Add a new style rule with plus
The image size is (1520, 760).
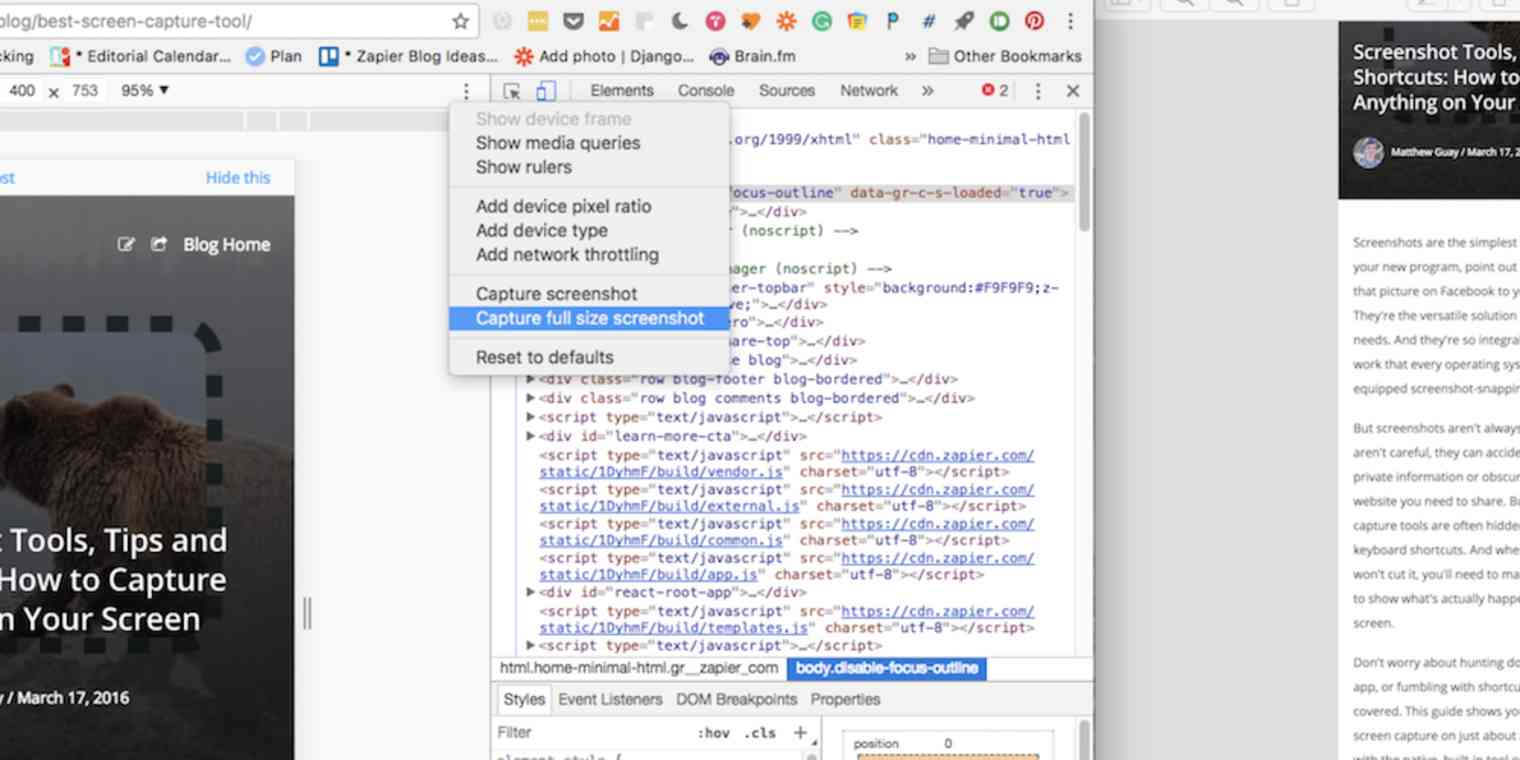(x=799, y=733)
